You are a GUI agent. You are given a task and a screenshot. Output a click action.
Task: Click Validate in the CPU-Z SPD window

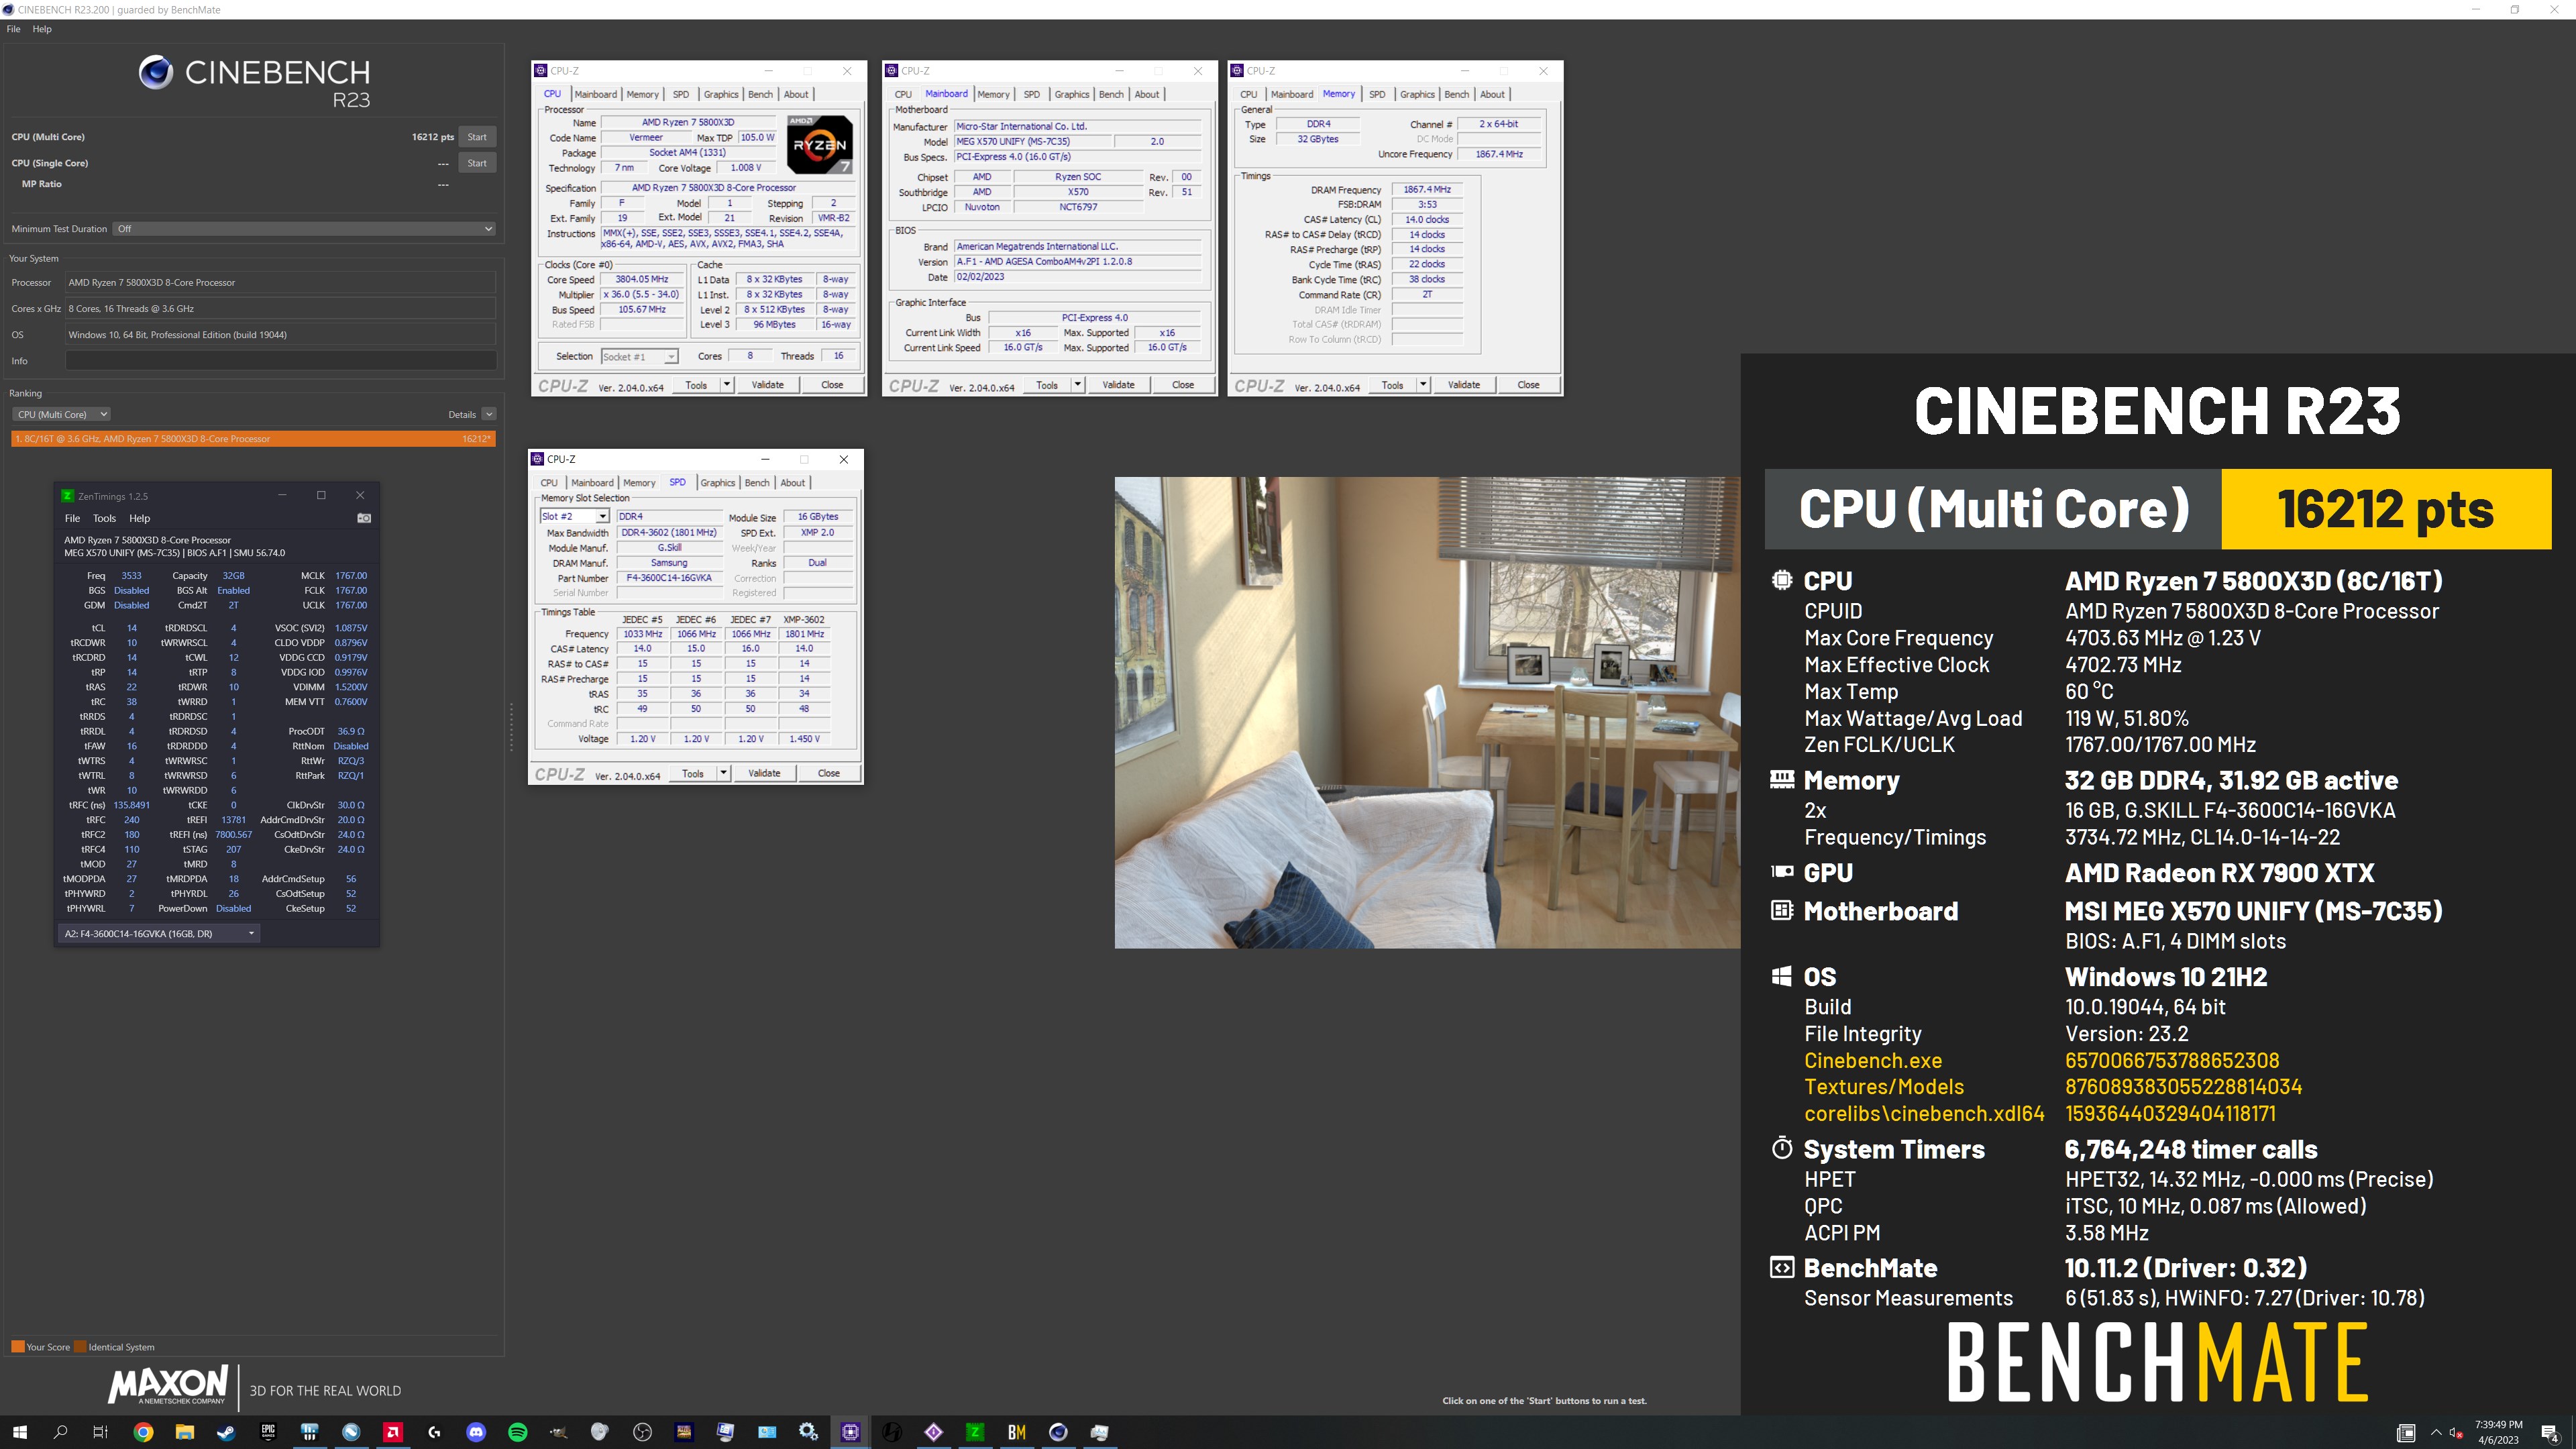click(764, 773)
